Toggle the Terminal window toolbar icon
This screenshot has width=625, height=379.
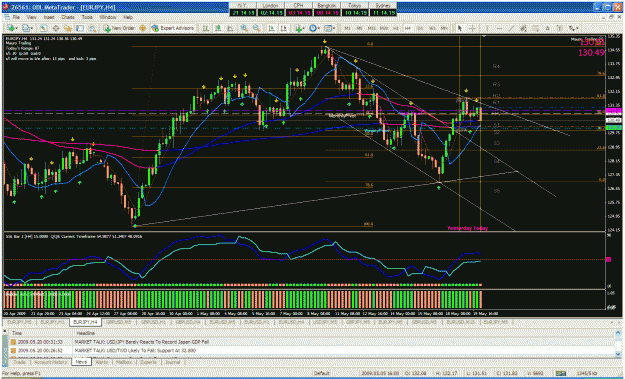[80, 28]
